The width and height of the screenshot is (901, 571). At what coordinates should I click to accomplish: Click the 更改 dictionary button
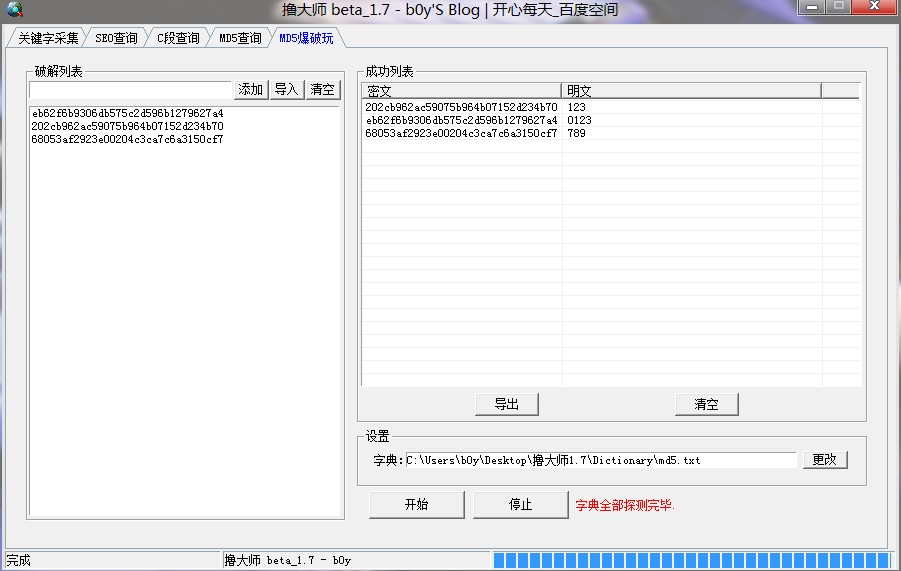pyautogui.click(x=825, y=460)
